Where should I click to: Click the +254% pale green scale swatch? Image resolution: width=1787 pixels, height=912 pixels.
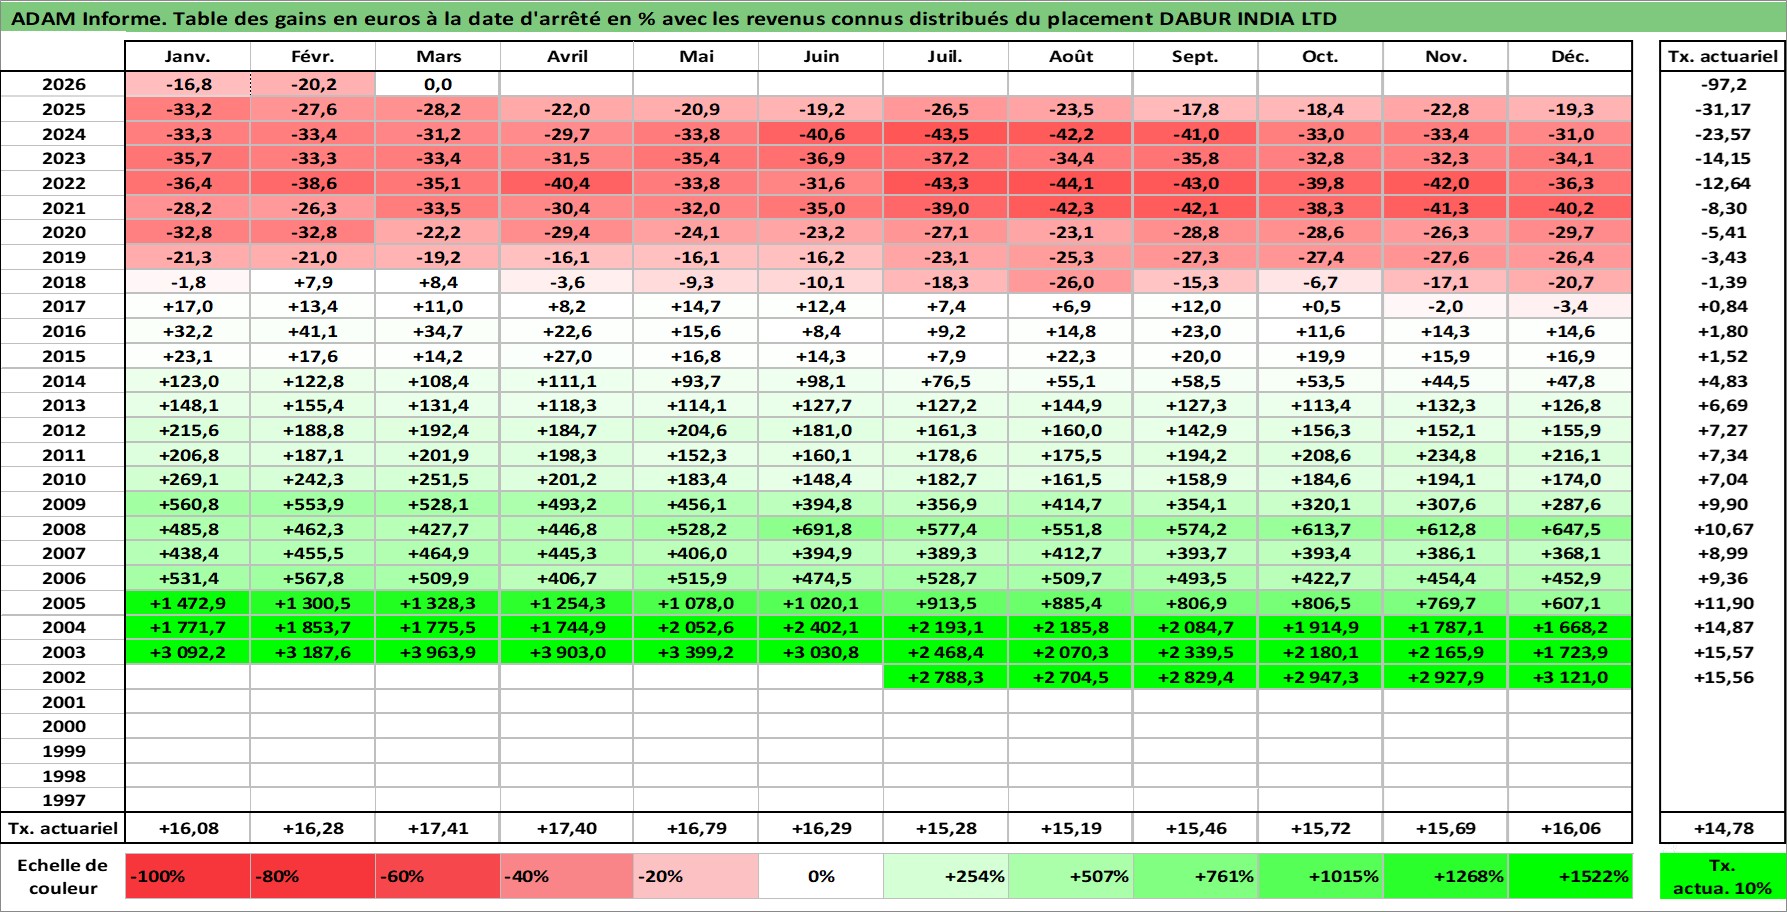pyautogui.click(x=946, y=876)
